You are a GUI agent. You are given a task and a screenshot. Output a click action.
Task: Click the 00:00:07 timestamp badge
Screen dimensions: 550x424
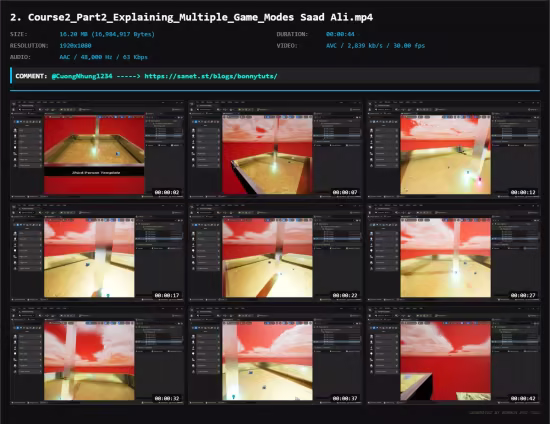(x=345, y=192)
